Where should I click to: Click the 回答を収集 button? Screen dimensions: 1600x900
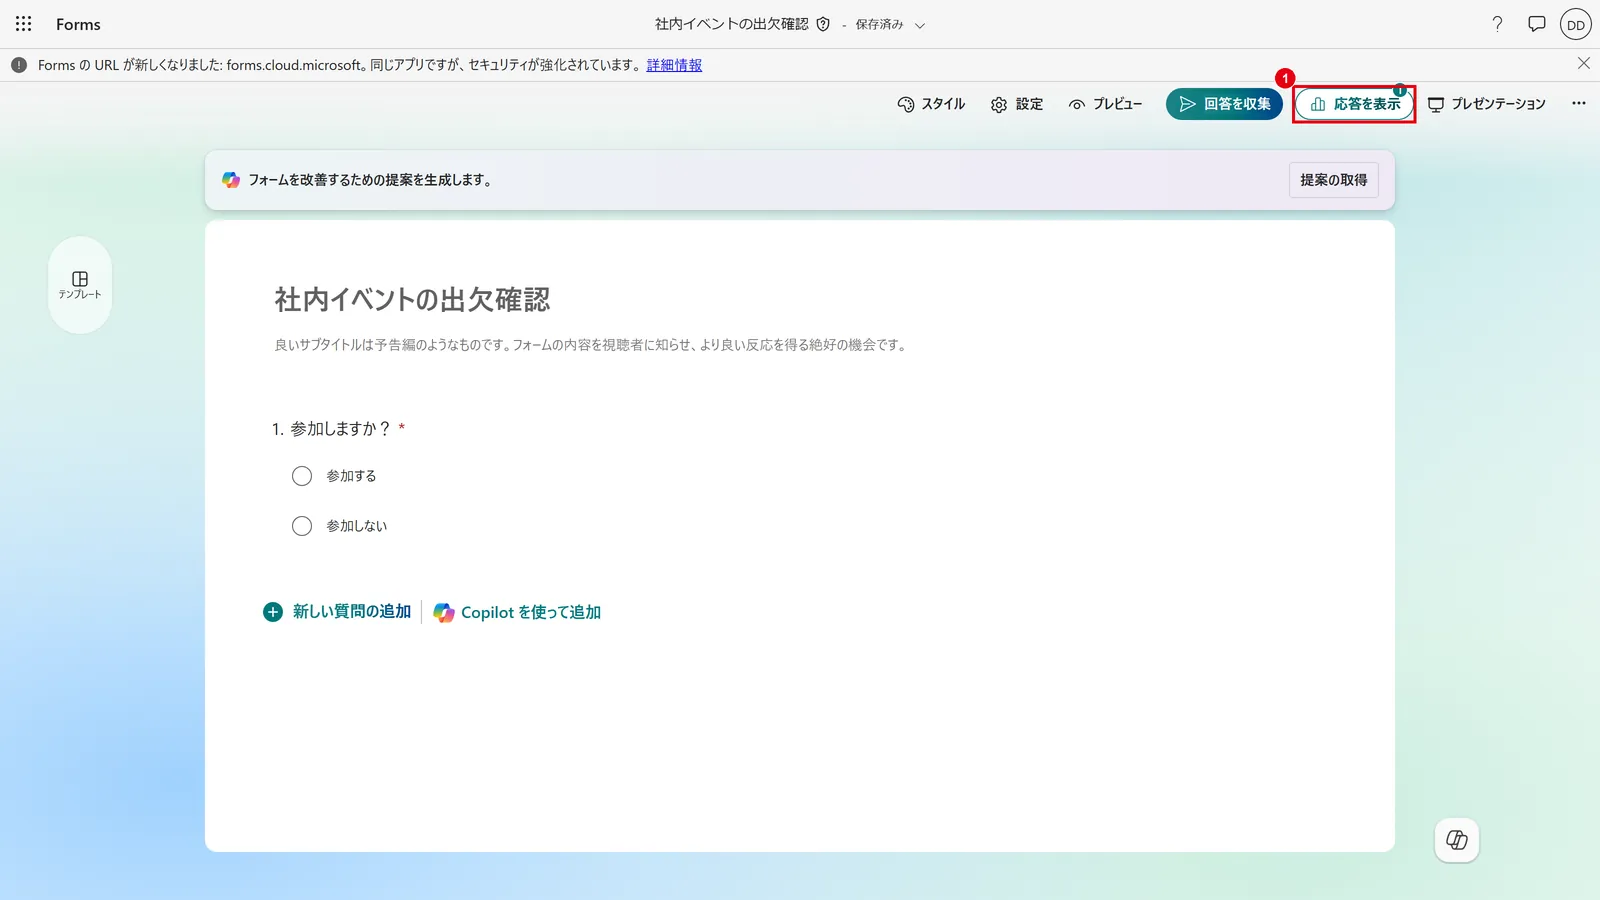[1224, 104]
